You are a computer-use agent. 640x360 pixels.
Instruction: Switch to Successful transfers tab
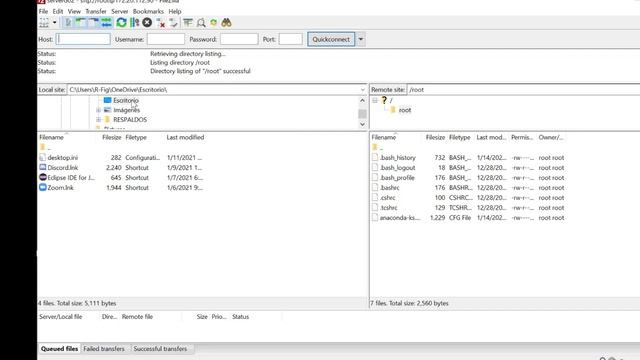(160, 349)
